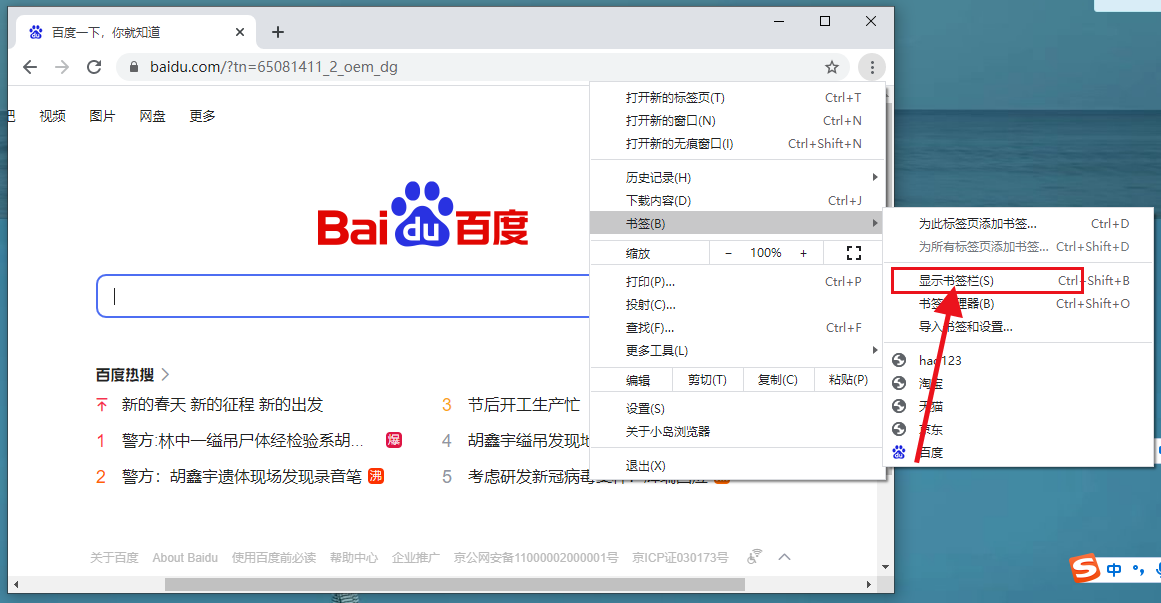Open 下载内容(D)
Screen dimensions: 1161x603
[x=737, y=201]
